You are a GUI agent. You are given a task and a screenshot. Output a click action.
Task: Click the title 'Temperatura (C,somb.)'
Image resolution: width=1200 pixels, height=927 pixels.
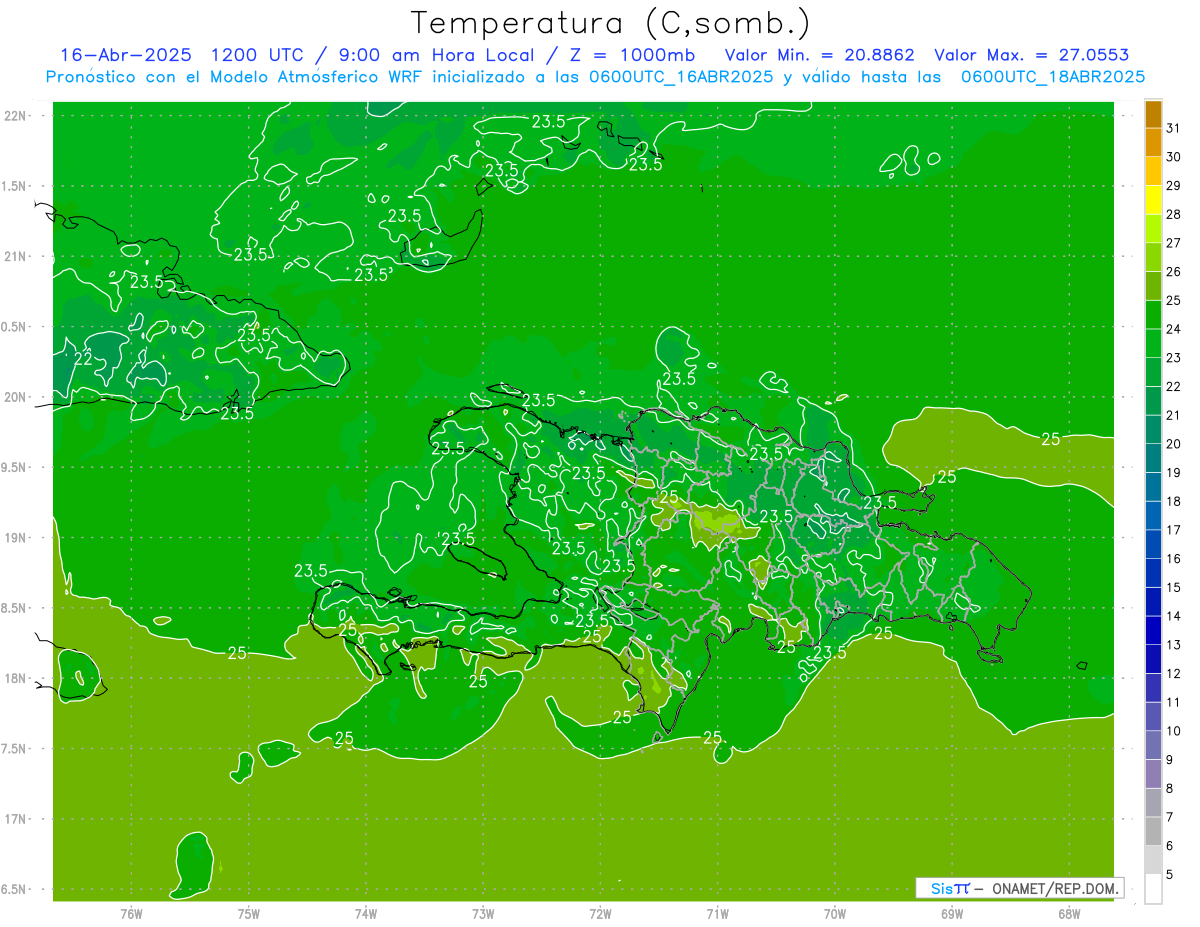(x=611, y=22)
